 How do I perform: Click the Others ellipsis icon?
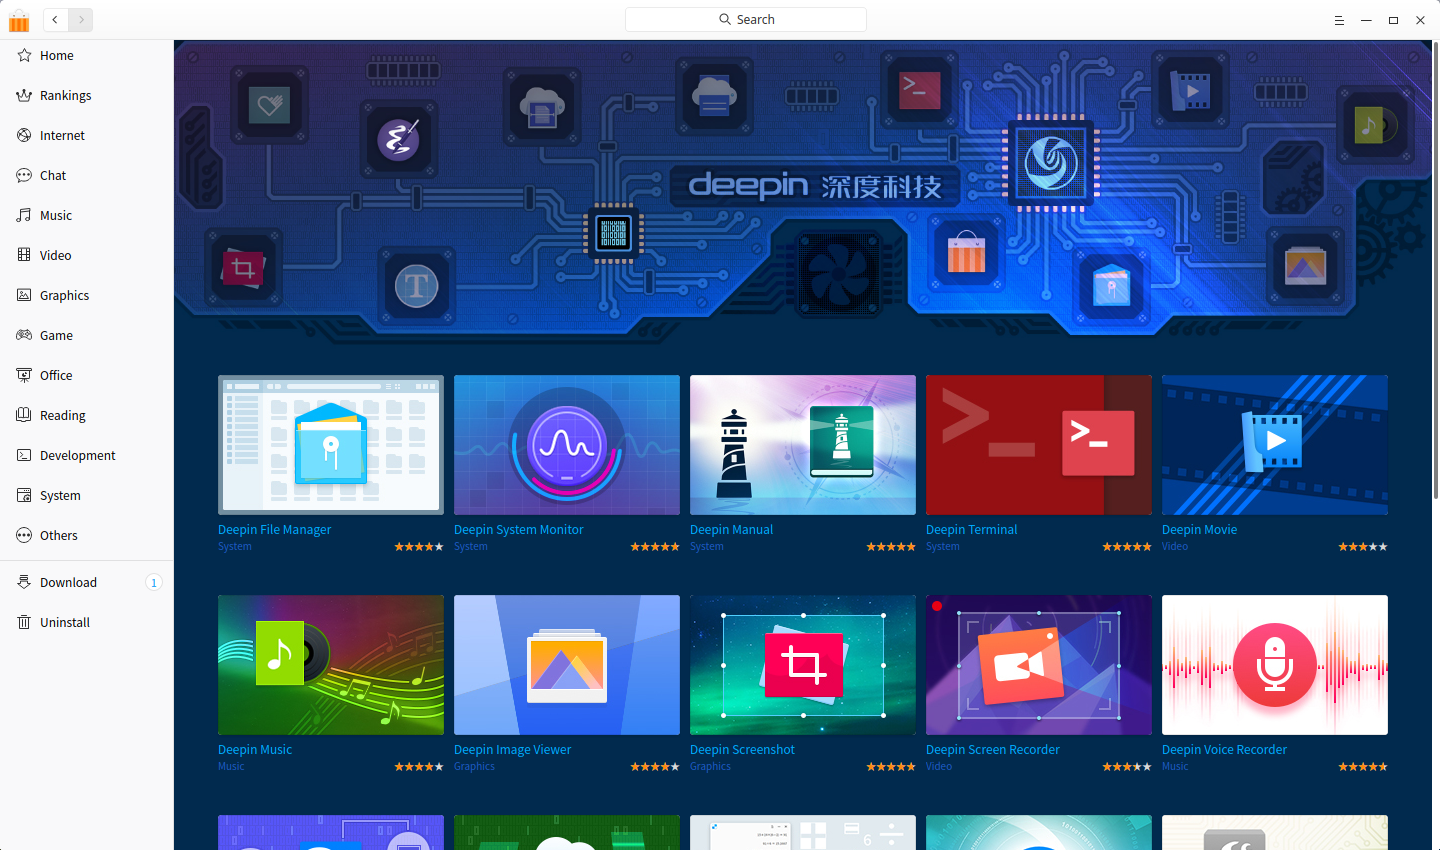point(24,535)
